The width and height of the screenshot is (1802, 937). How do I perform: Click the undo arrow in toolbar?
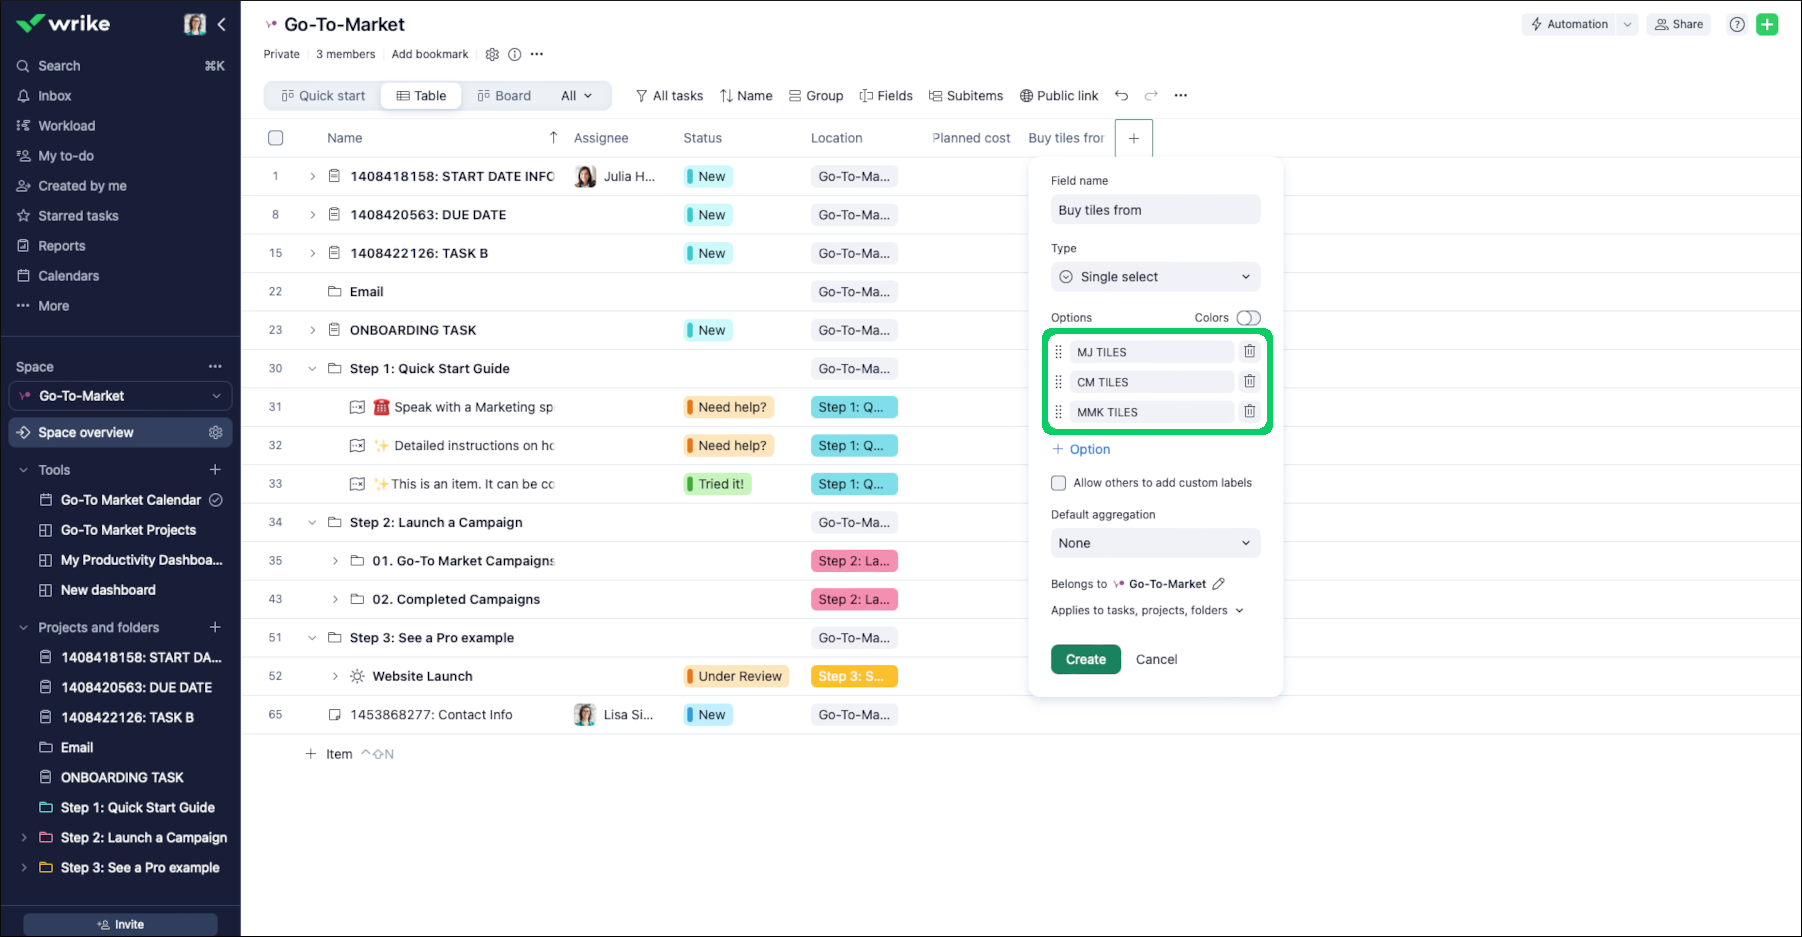click(x=1121, y=96)
